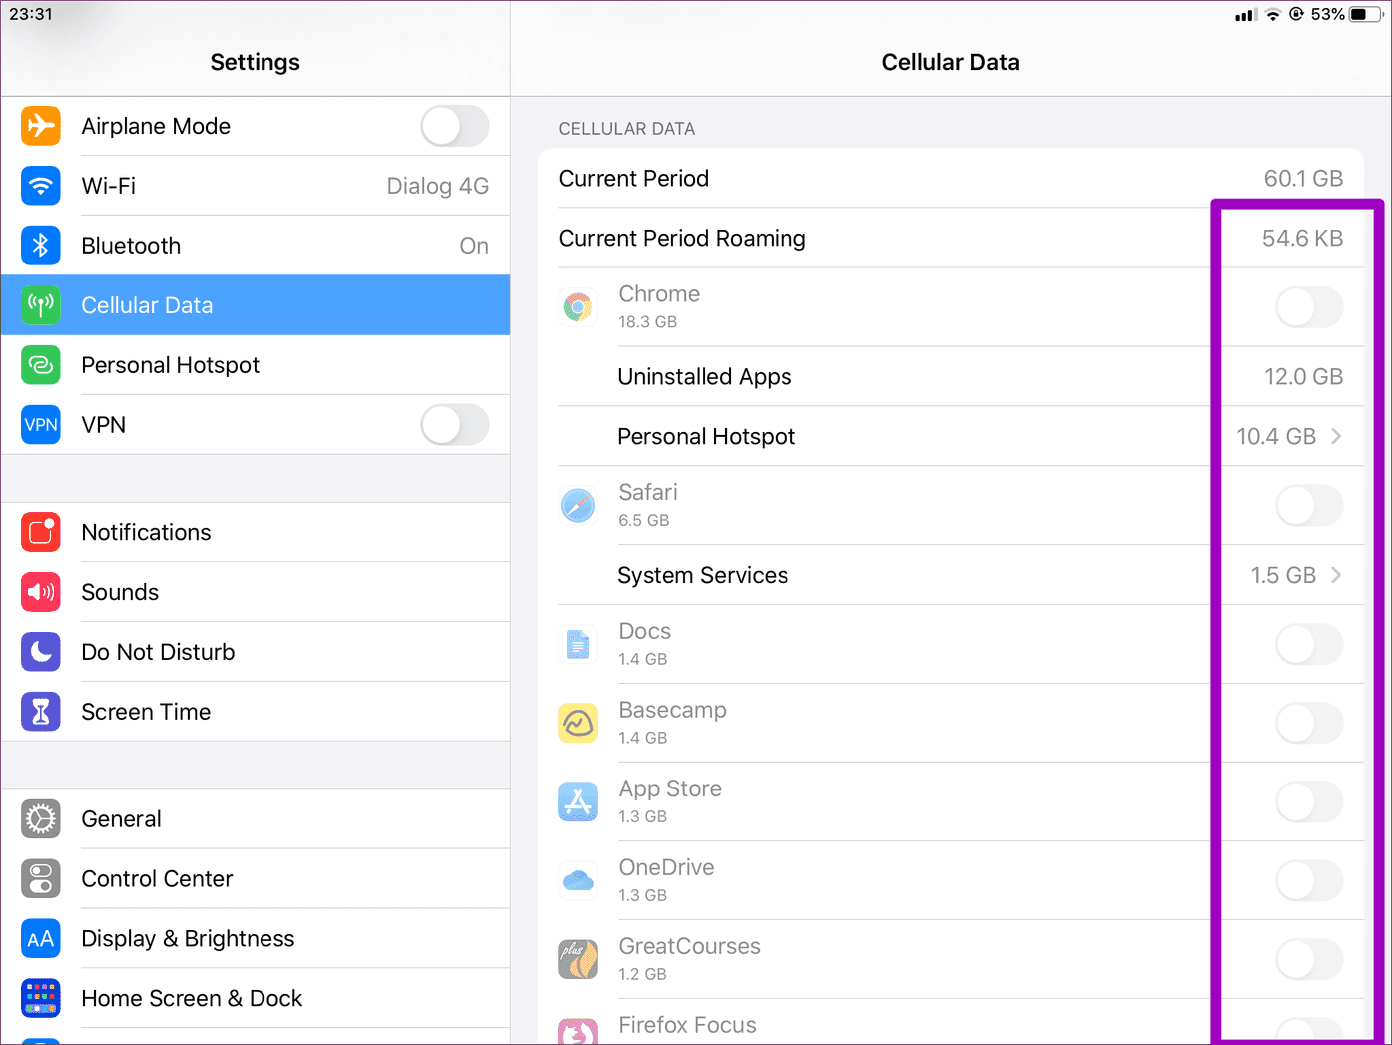Tap the Control Center switches icon
This screenshot has height=1045, width=1392.
[x=41, y=879]
